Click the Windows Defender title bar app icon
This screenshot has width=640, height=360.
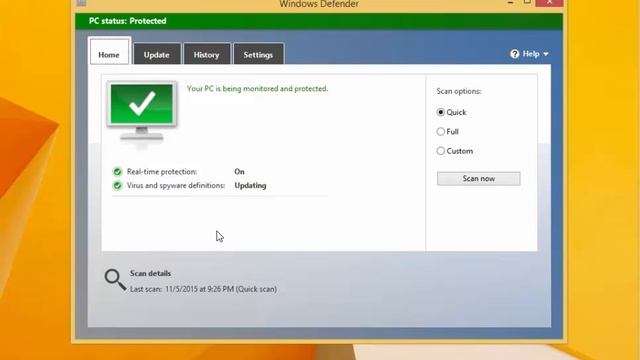82,3
